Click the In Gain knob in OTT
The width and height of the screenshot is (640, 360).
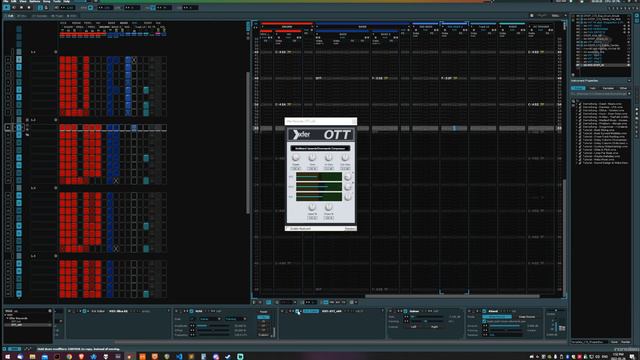329,158
